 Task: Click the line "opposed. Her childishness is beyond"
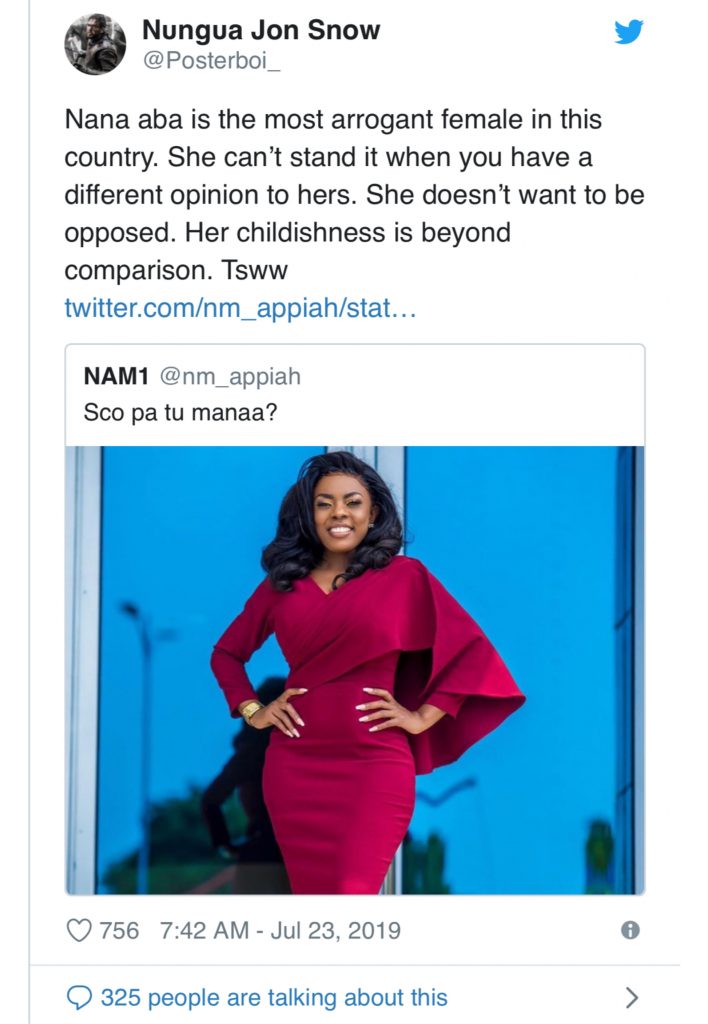(288, 233)
